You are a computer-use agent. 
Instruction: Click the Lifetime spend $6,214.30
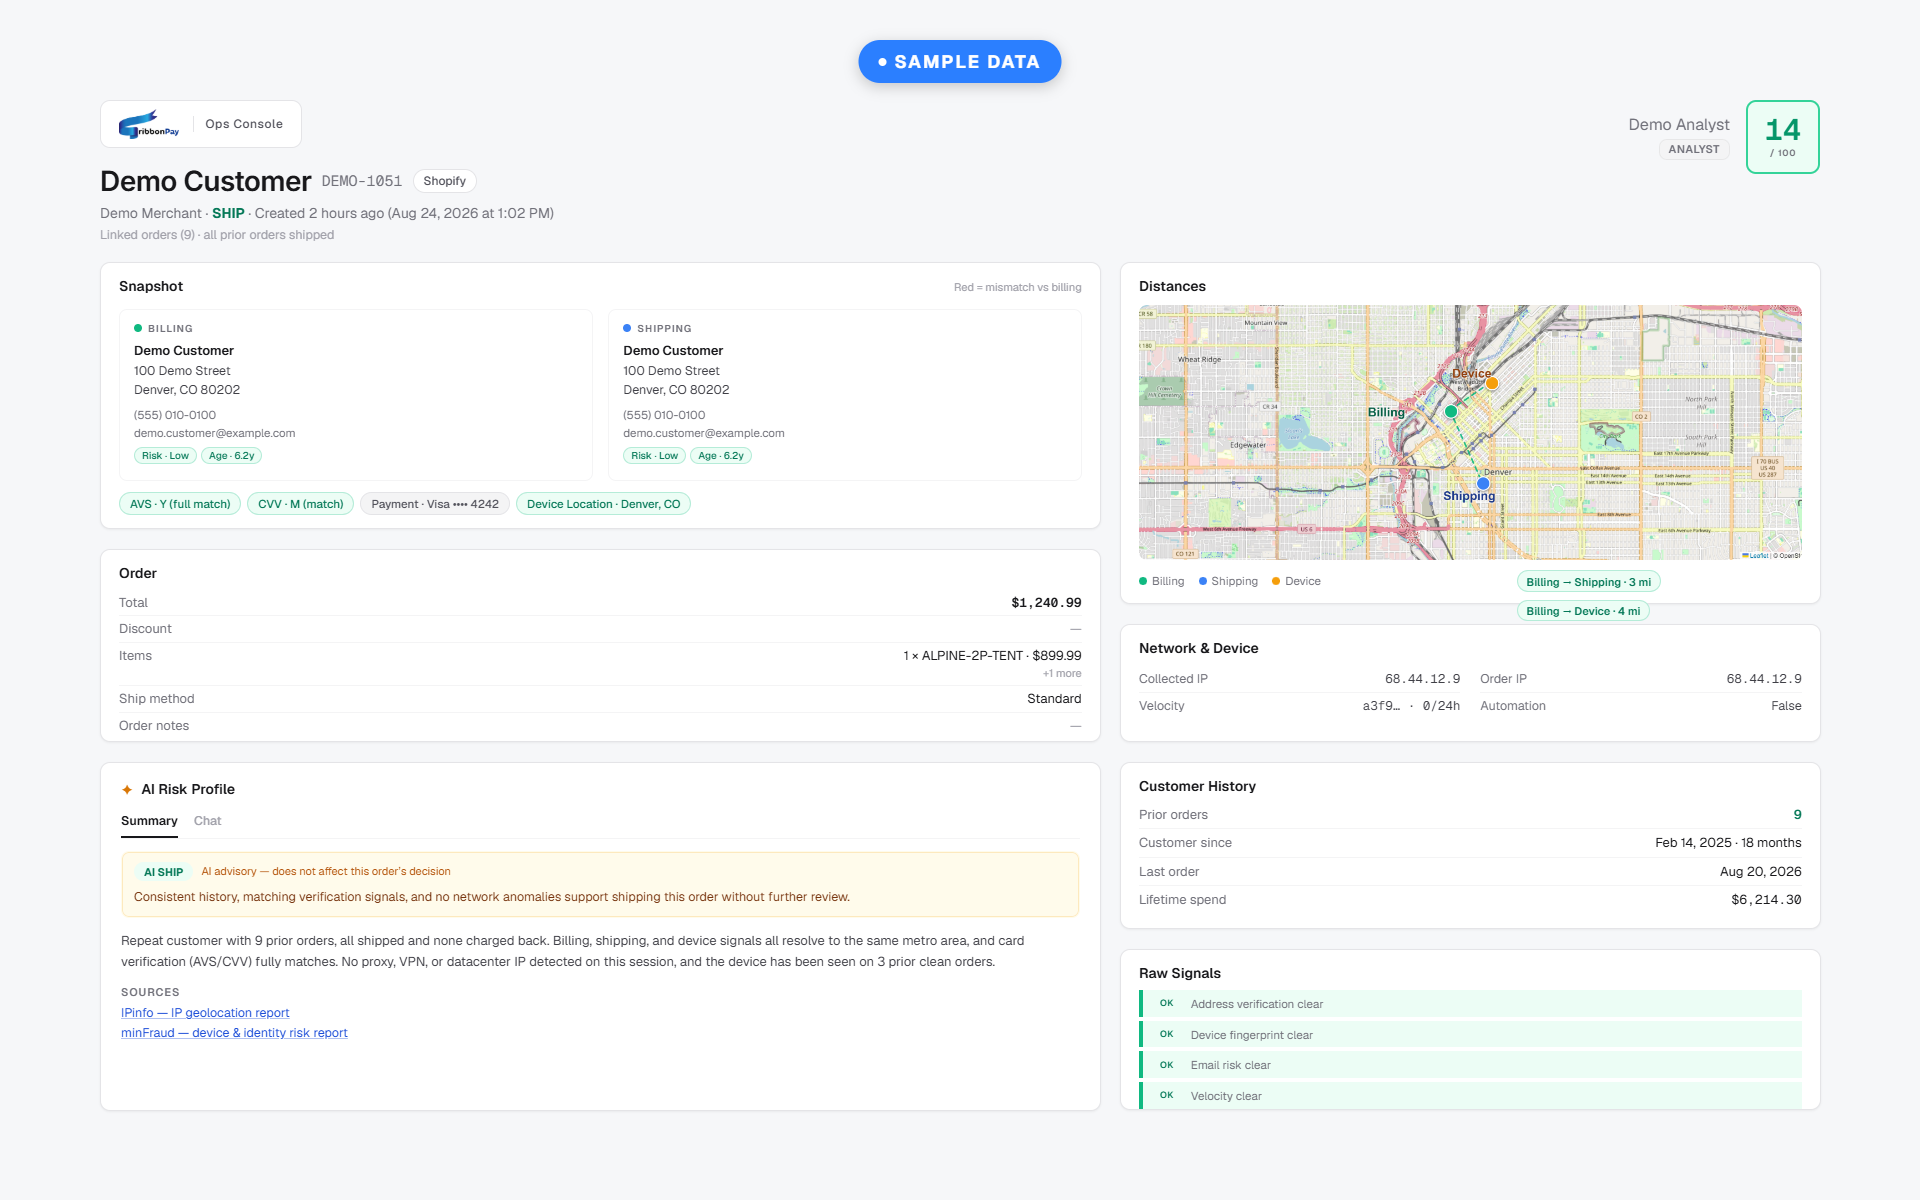(x=1766, y=900)
